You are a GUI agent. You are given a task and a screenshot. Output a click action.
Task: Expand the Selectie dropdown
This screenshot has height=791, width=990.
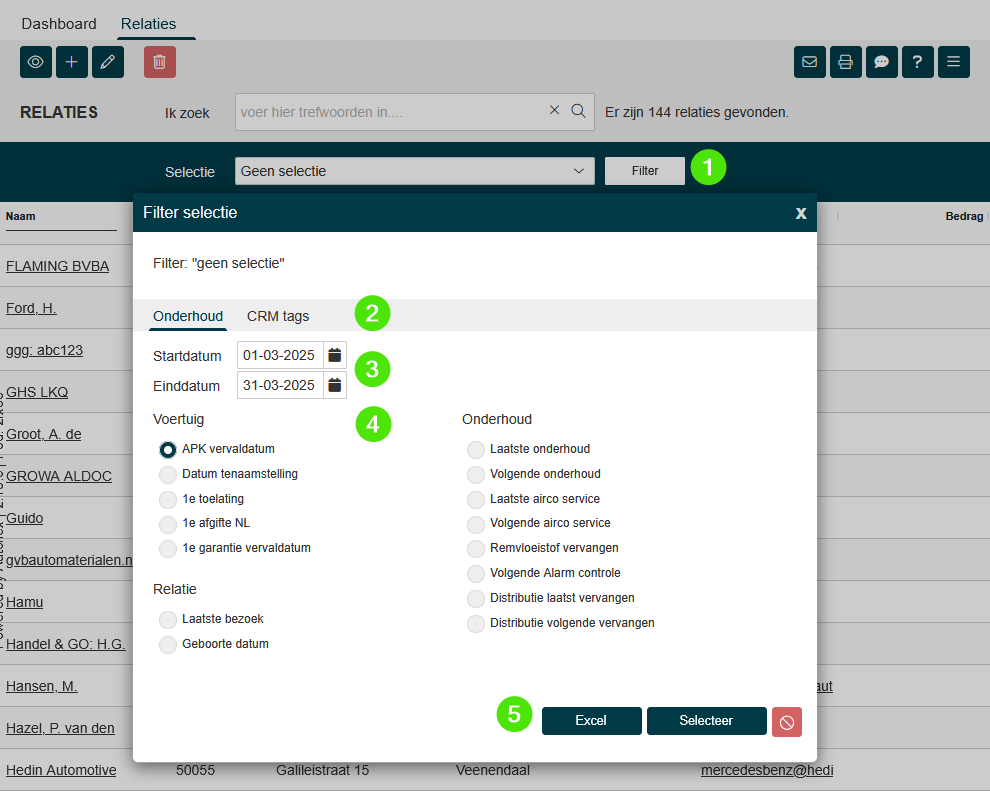click(414, 171)
